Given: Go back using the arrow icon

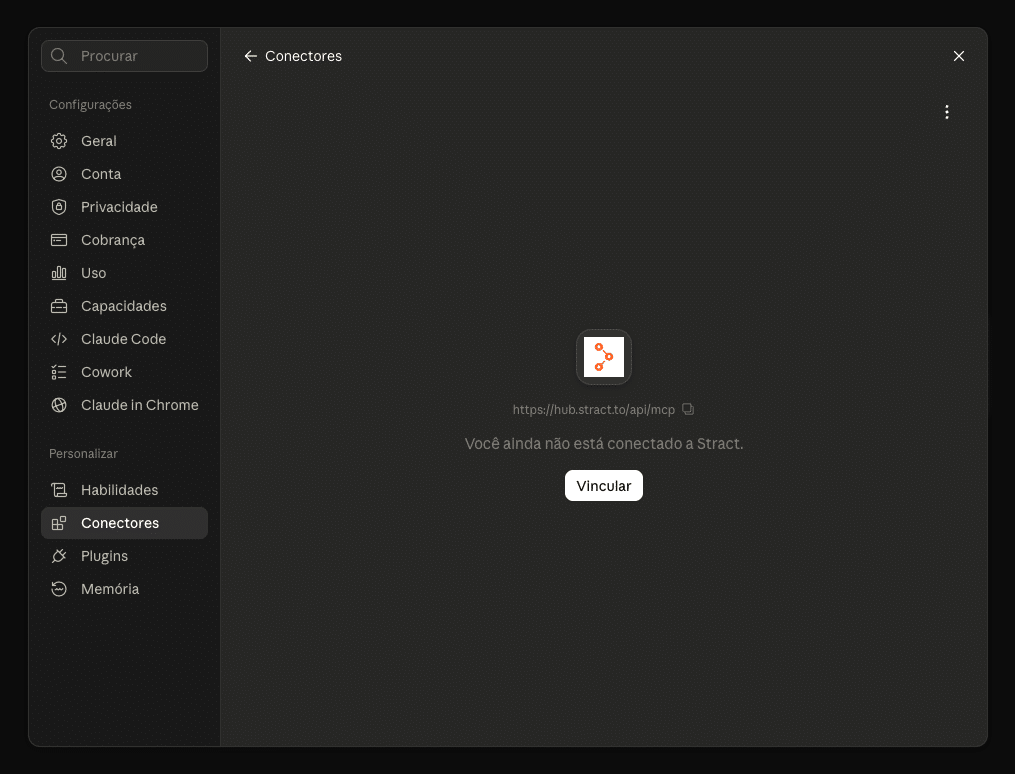Looking at the screenshot, I should coord(251,56).
